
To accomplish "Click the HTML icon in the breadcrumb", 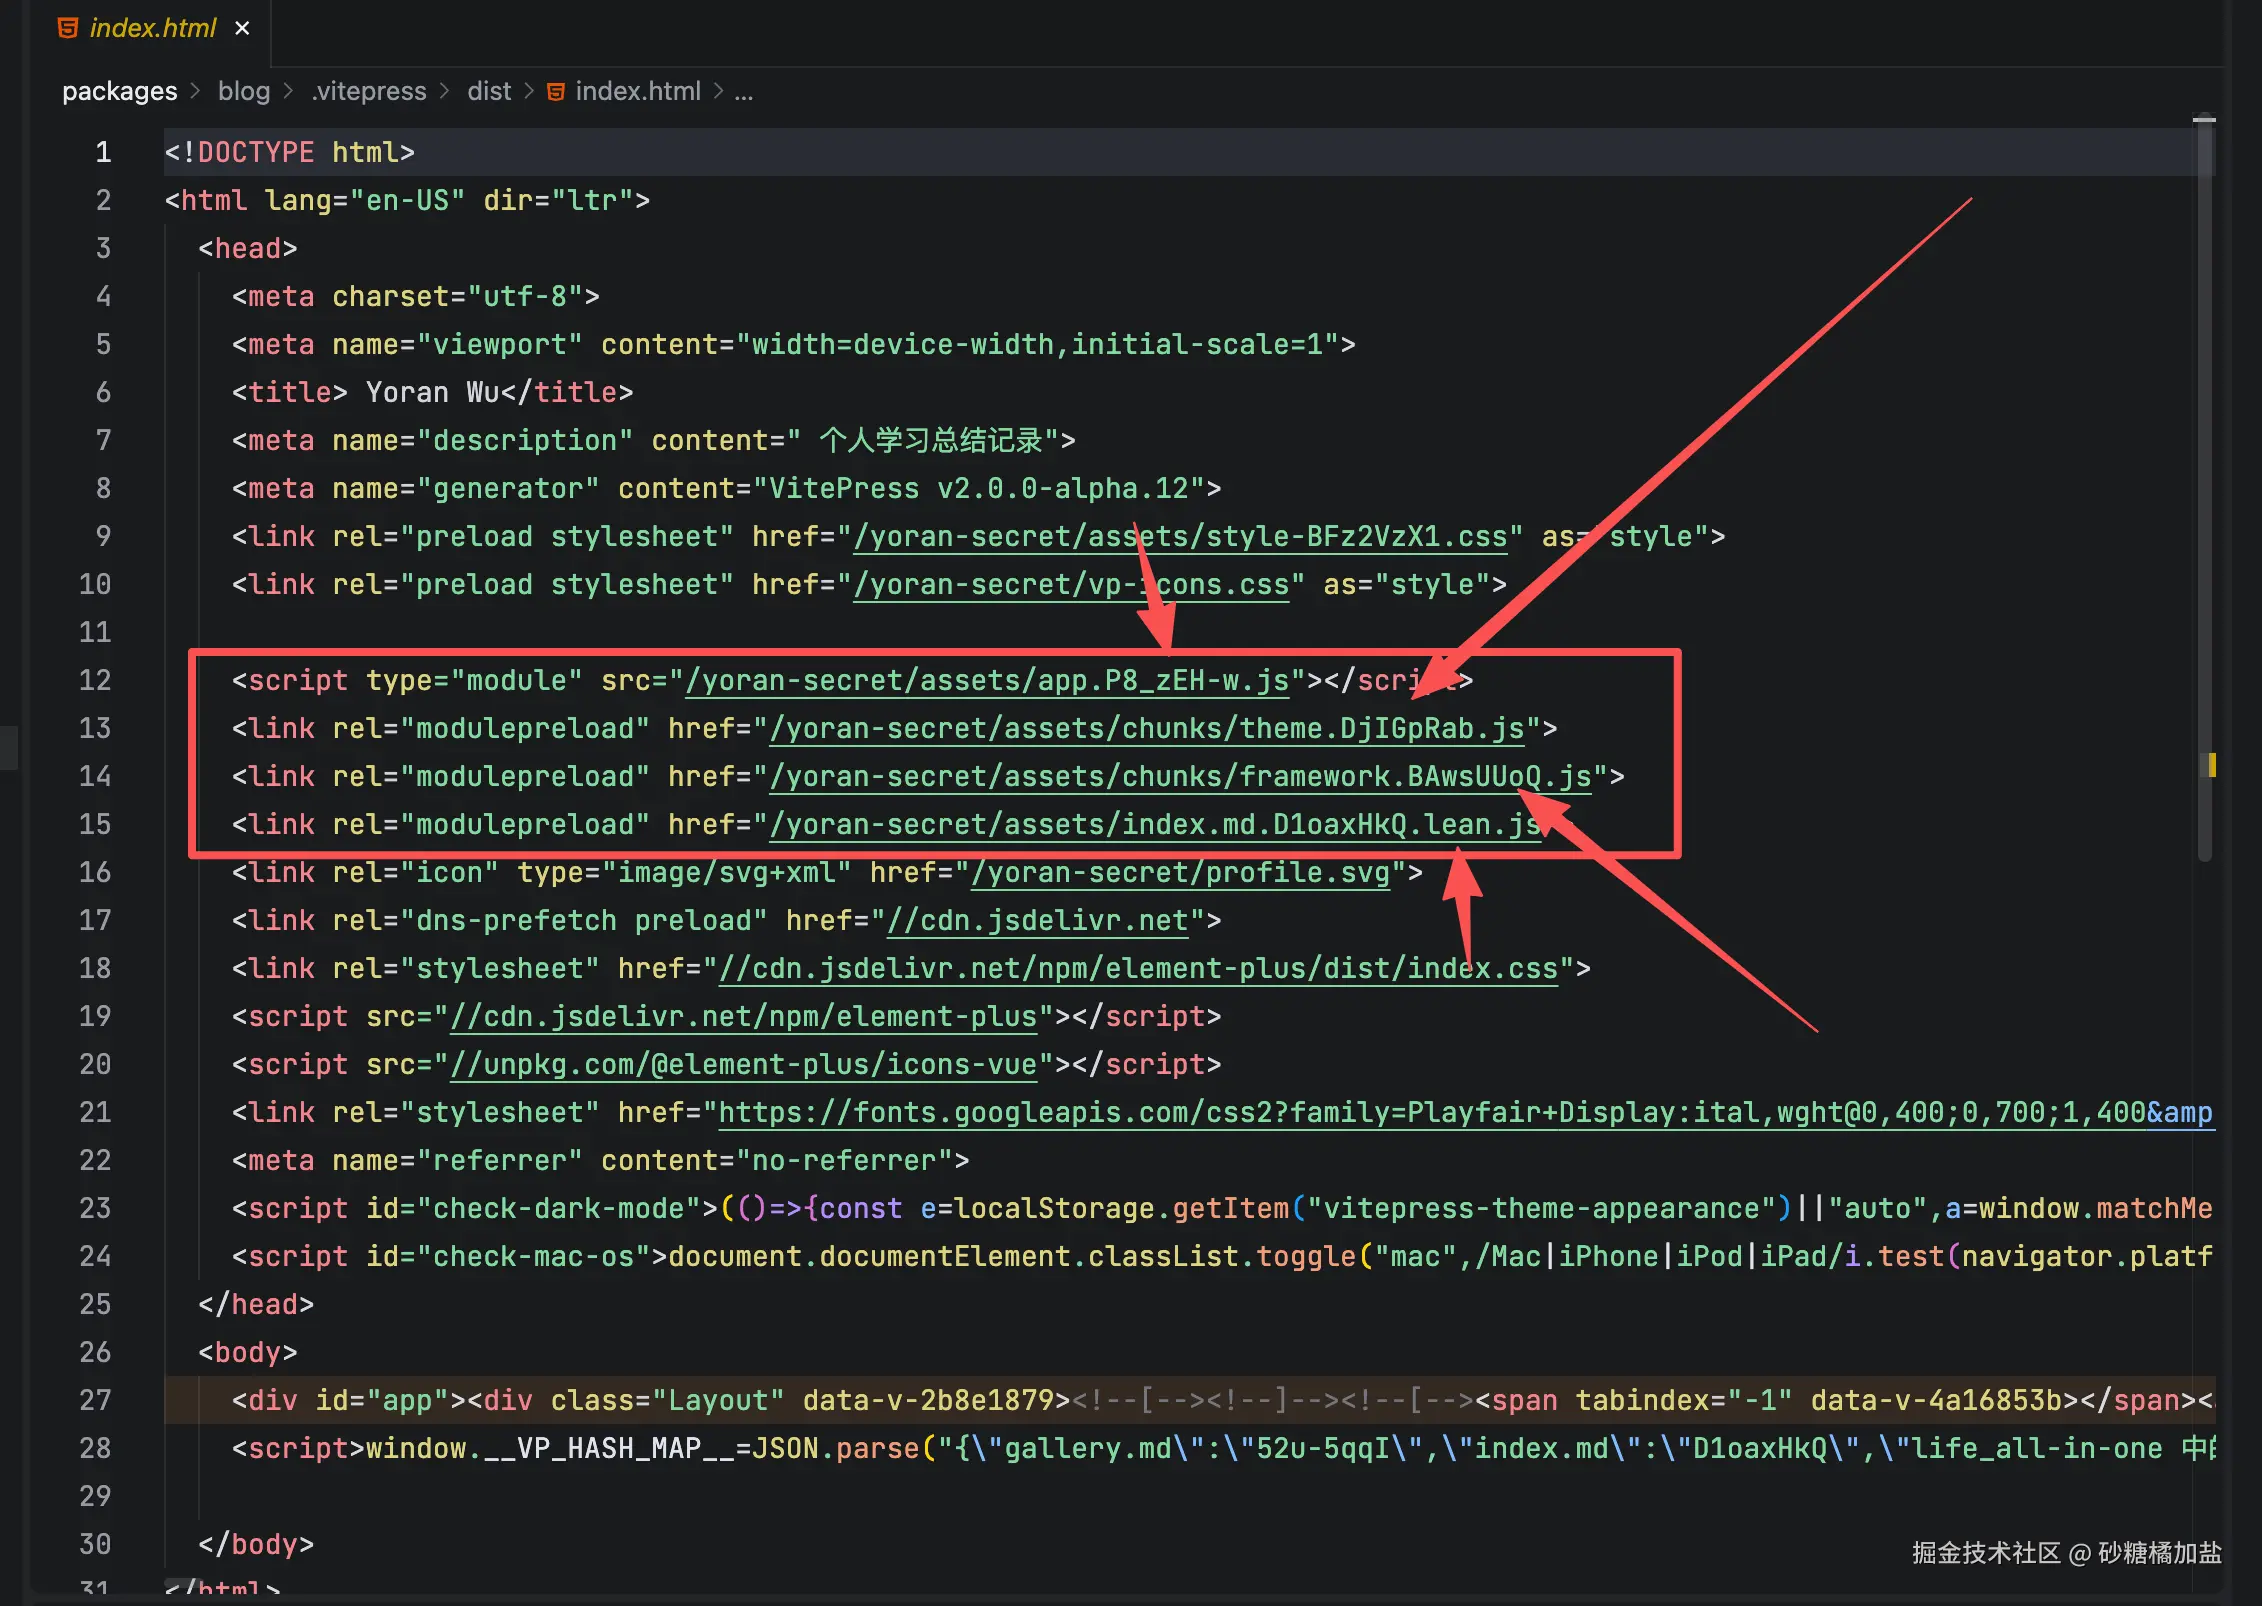I will pos(556,92).
